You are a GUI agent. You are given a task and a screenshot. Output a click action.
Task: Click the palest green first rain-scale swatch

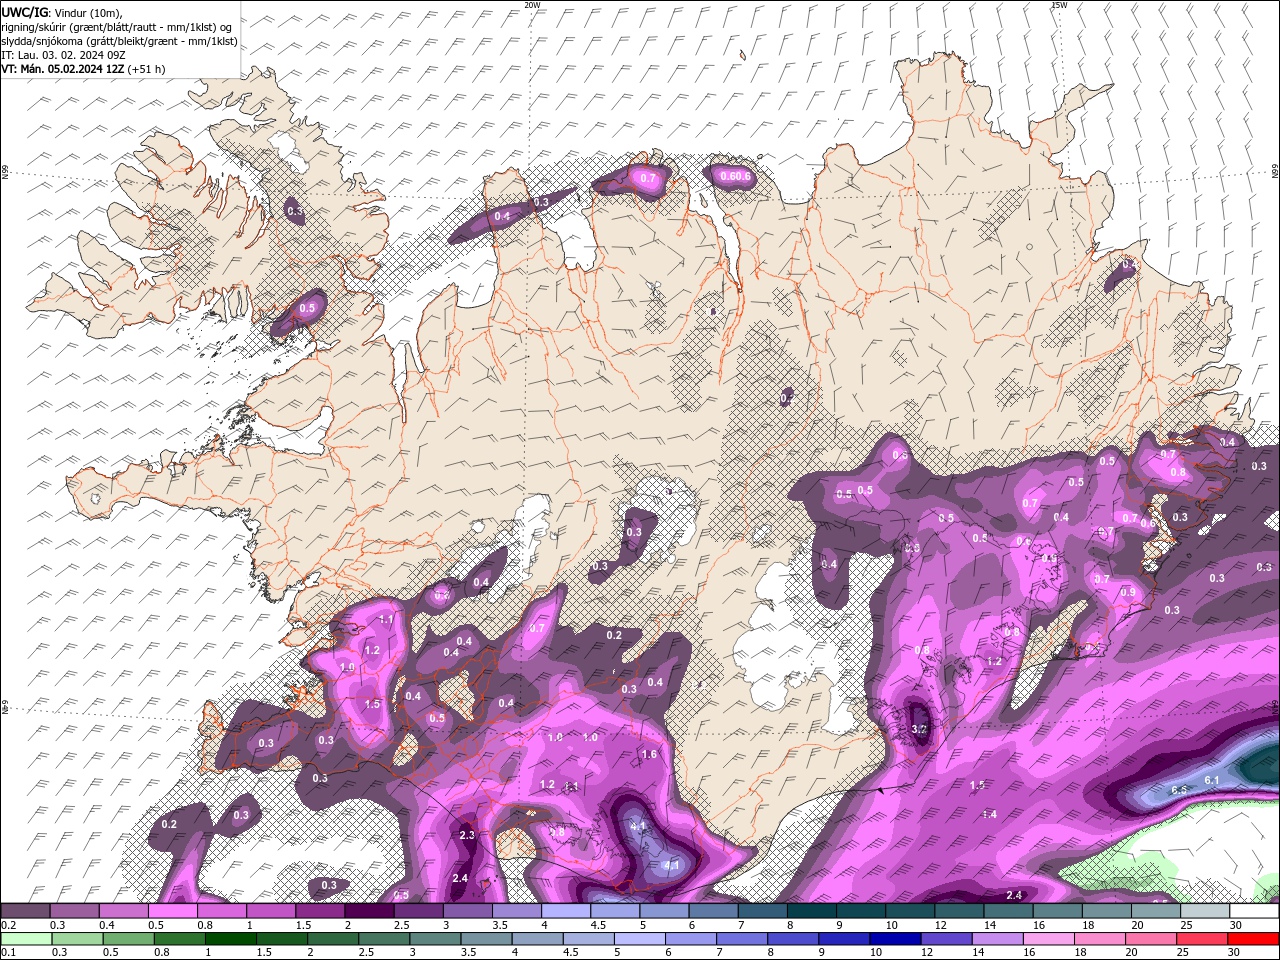pos(25,939)
